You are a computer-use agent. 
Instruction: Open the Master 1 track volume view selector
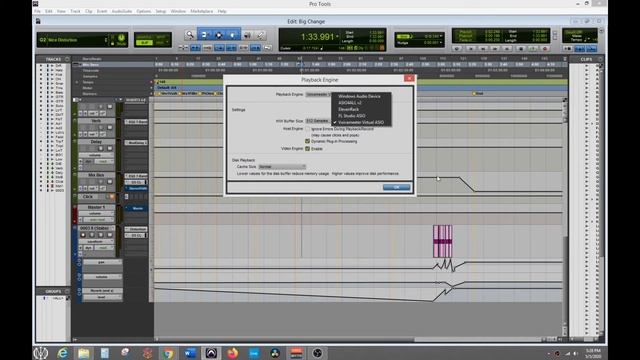click(x=96, y=213)
